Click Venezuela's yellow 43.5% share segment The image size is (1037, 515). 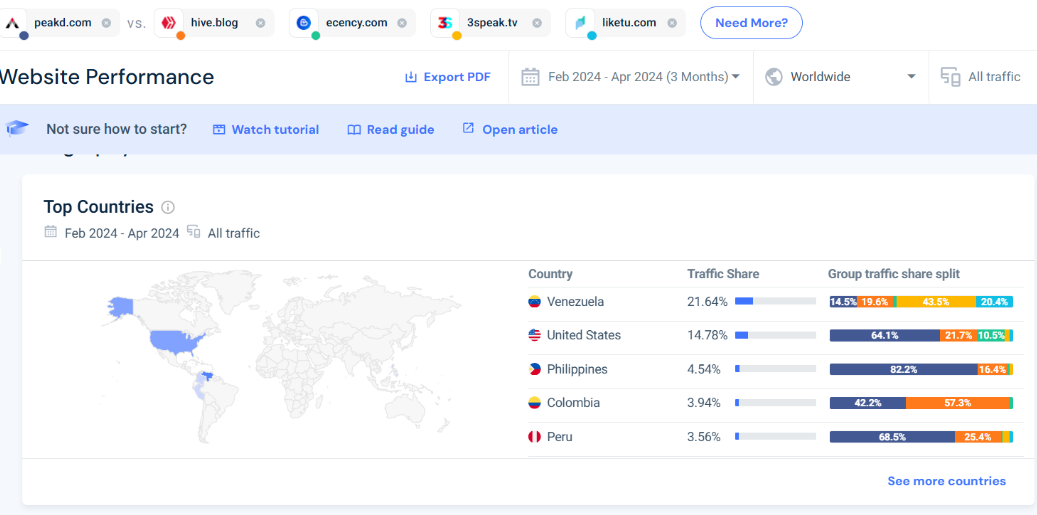936,301
